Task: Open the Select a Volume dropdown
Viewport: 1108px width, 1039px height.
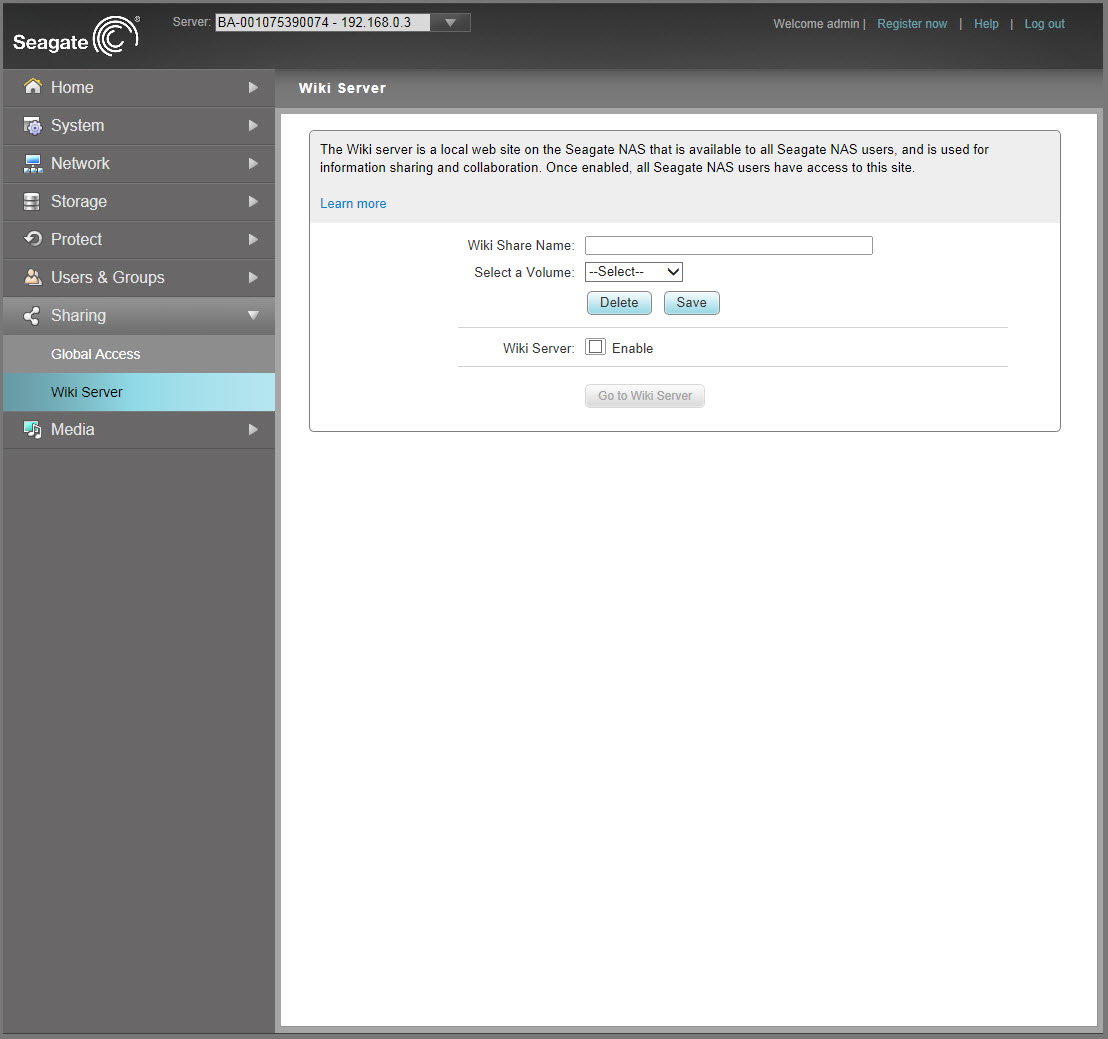Action: coord(634,271)
